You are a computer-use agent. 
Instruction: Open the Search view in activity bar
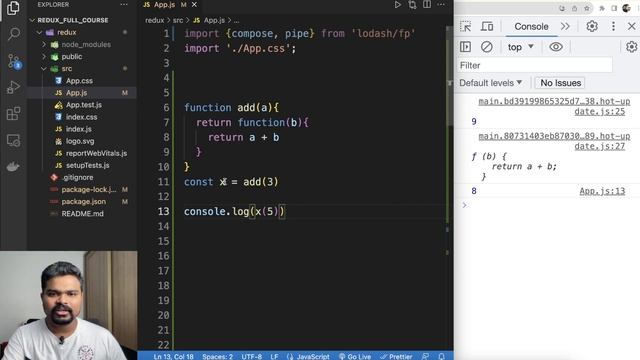click(x=13, y=34)
